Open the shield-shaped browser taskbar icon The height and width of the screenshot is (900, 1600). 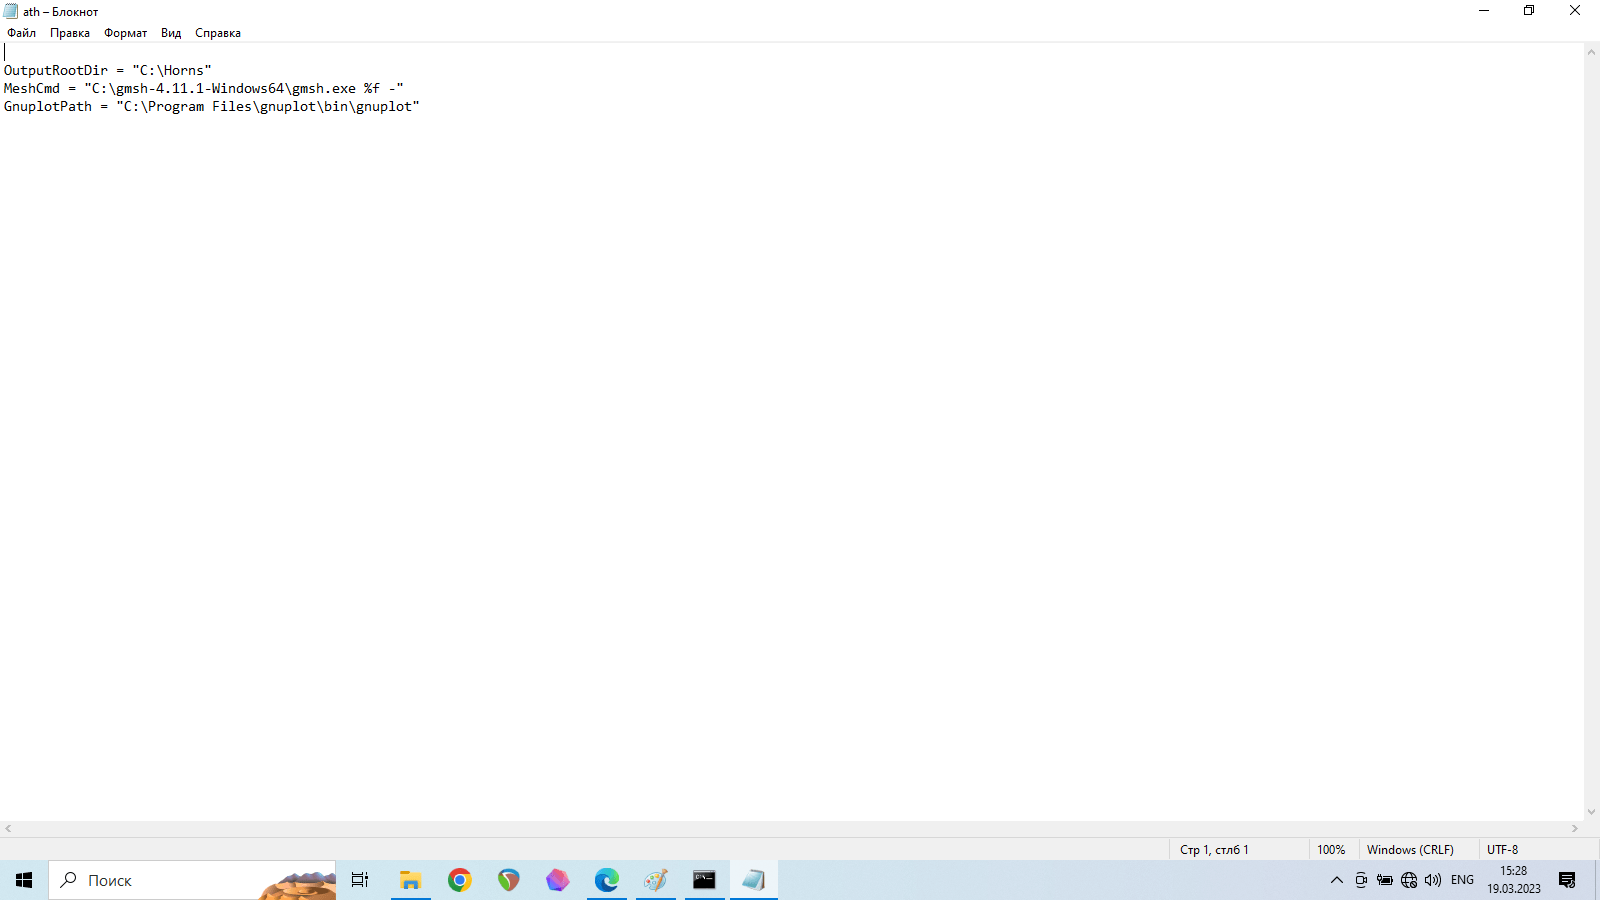508,880
